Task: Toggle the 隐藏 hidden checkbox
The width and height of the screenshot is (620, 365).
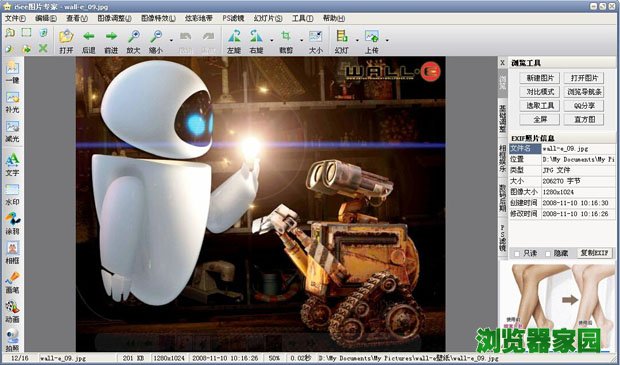Action: point(548,253)
